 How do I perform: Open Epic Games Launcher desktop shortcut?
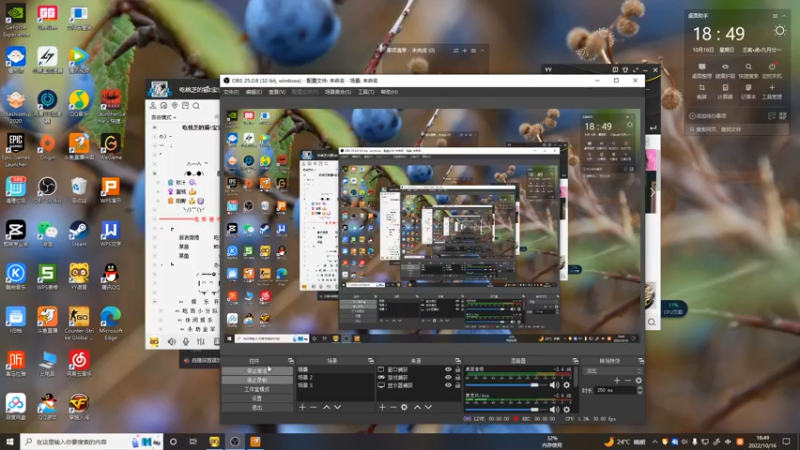point(16,149)
